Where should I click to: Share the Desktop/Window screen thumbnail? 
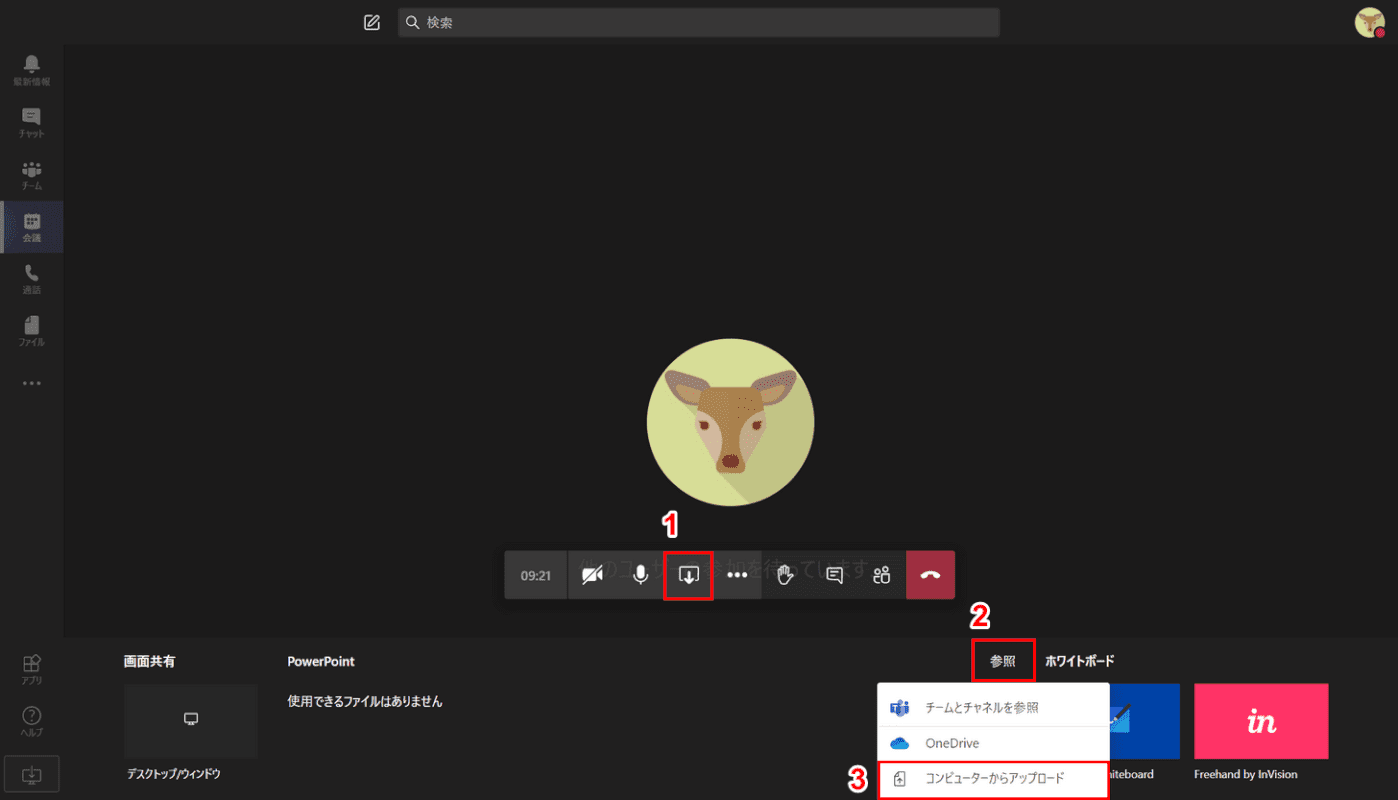point(191,721)
